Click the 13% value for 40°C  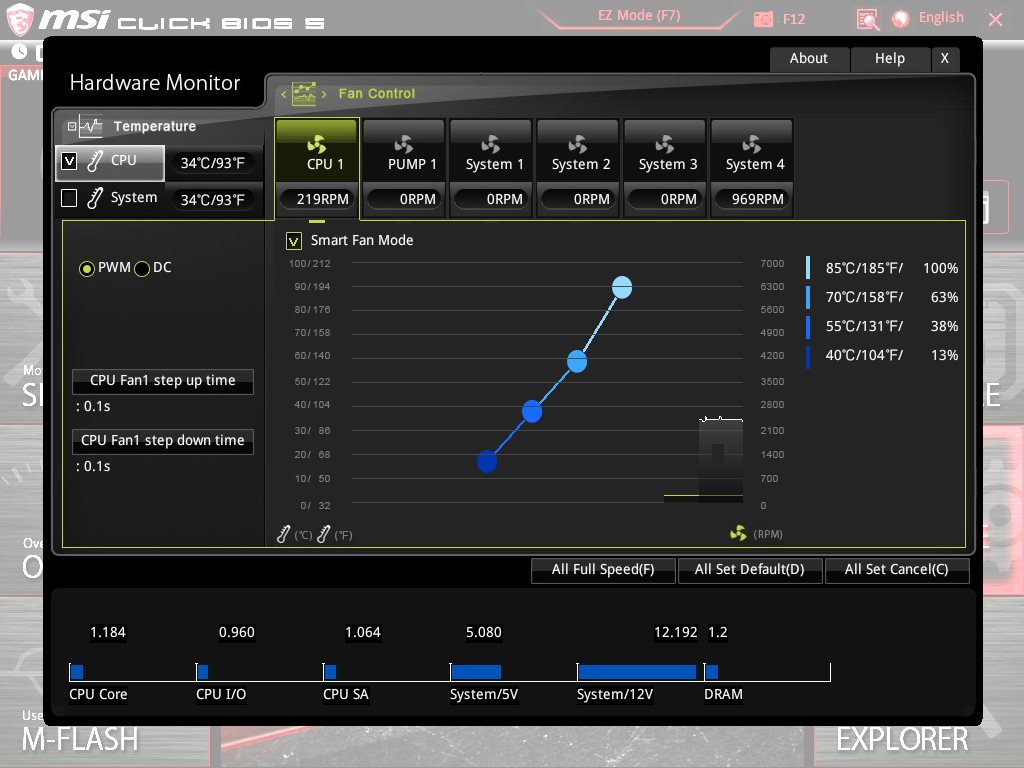[x=944, y=355]
